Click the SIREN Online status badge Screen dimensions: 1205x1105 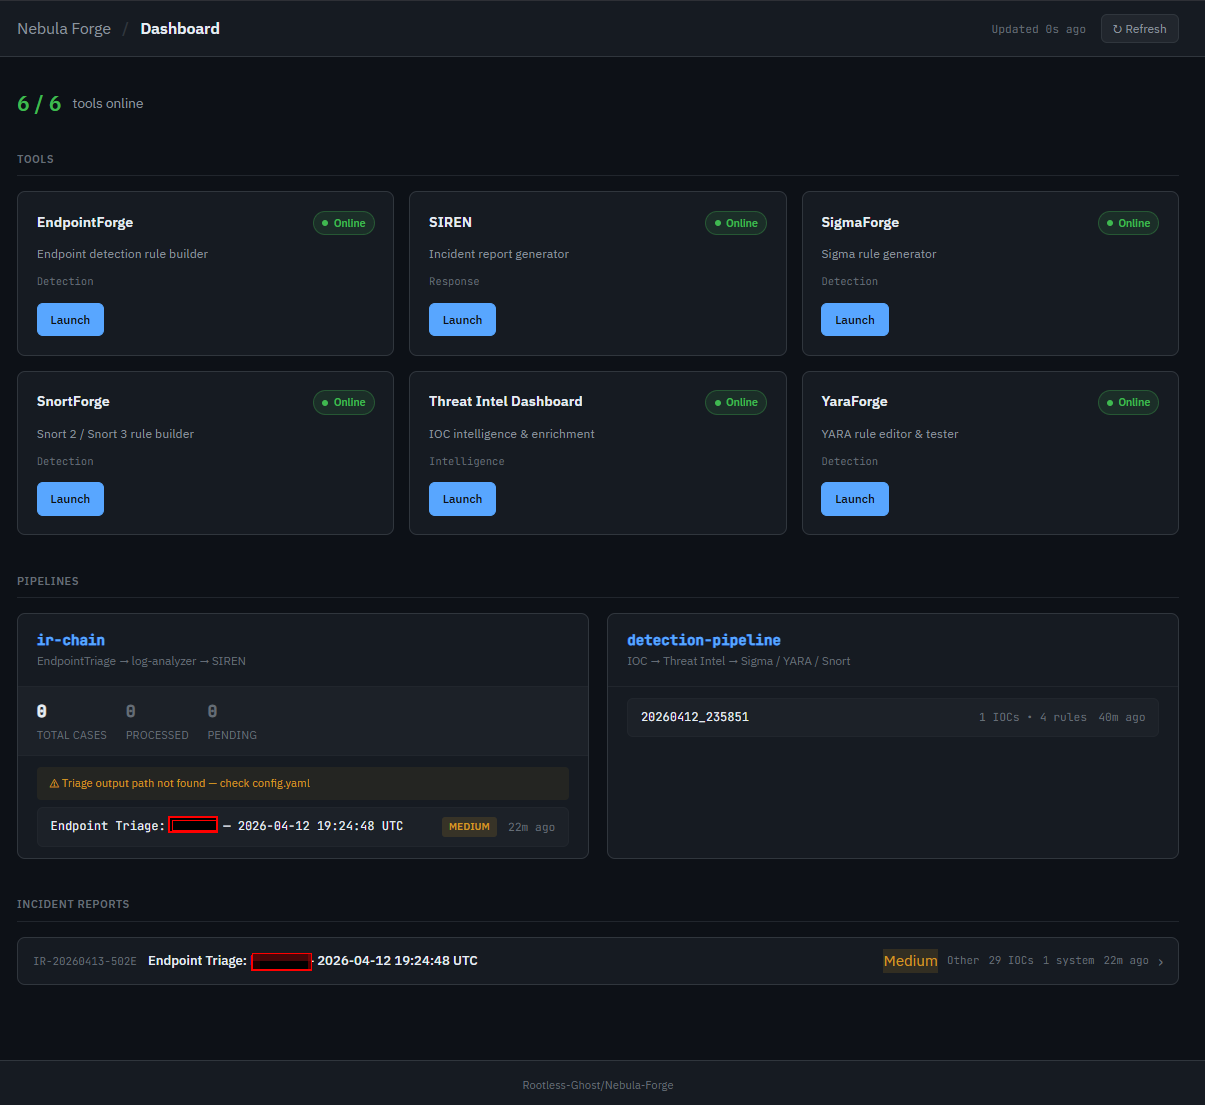[x=736, y=223]
